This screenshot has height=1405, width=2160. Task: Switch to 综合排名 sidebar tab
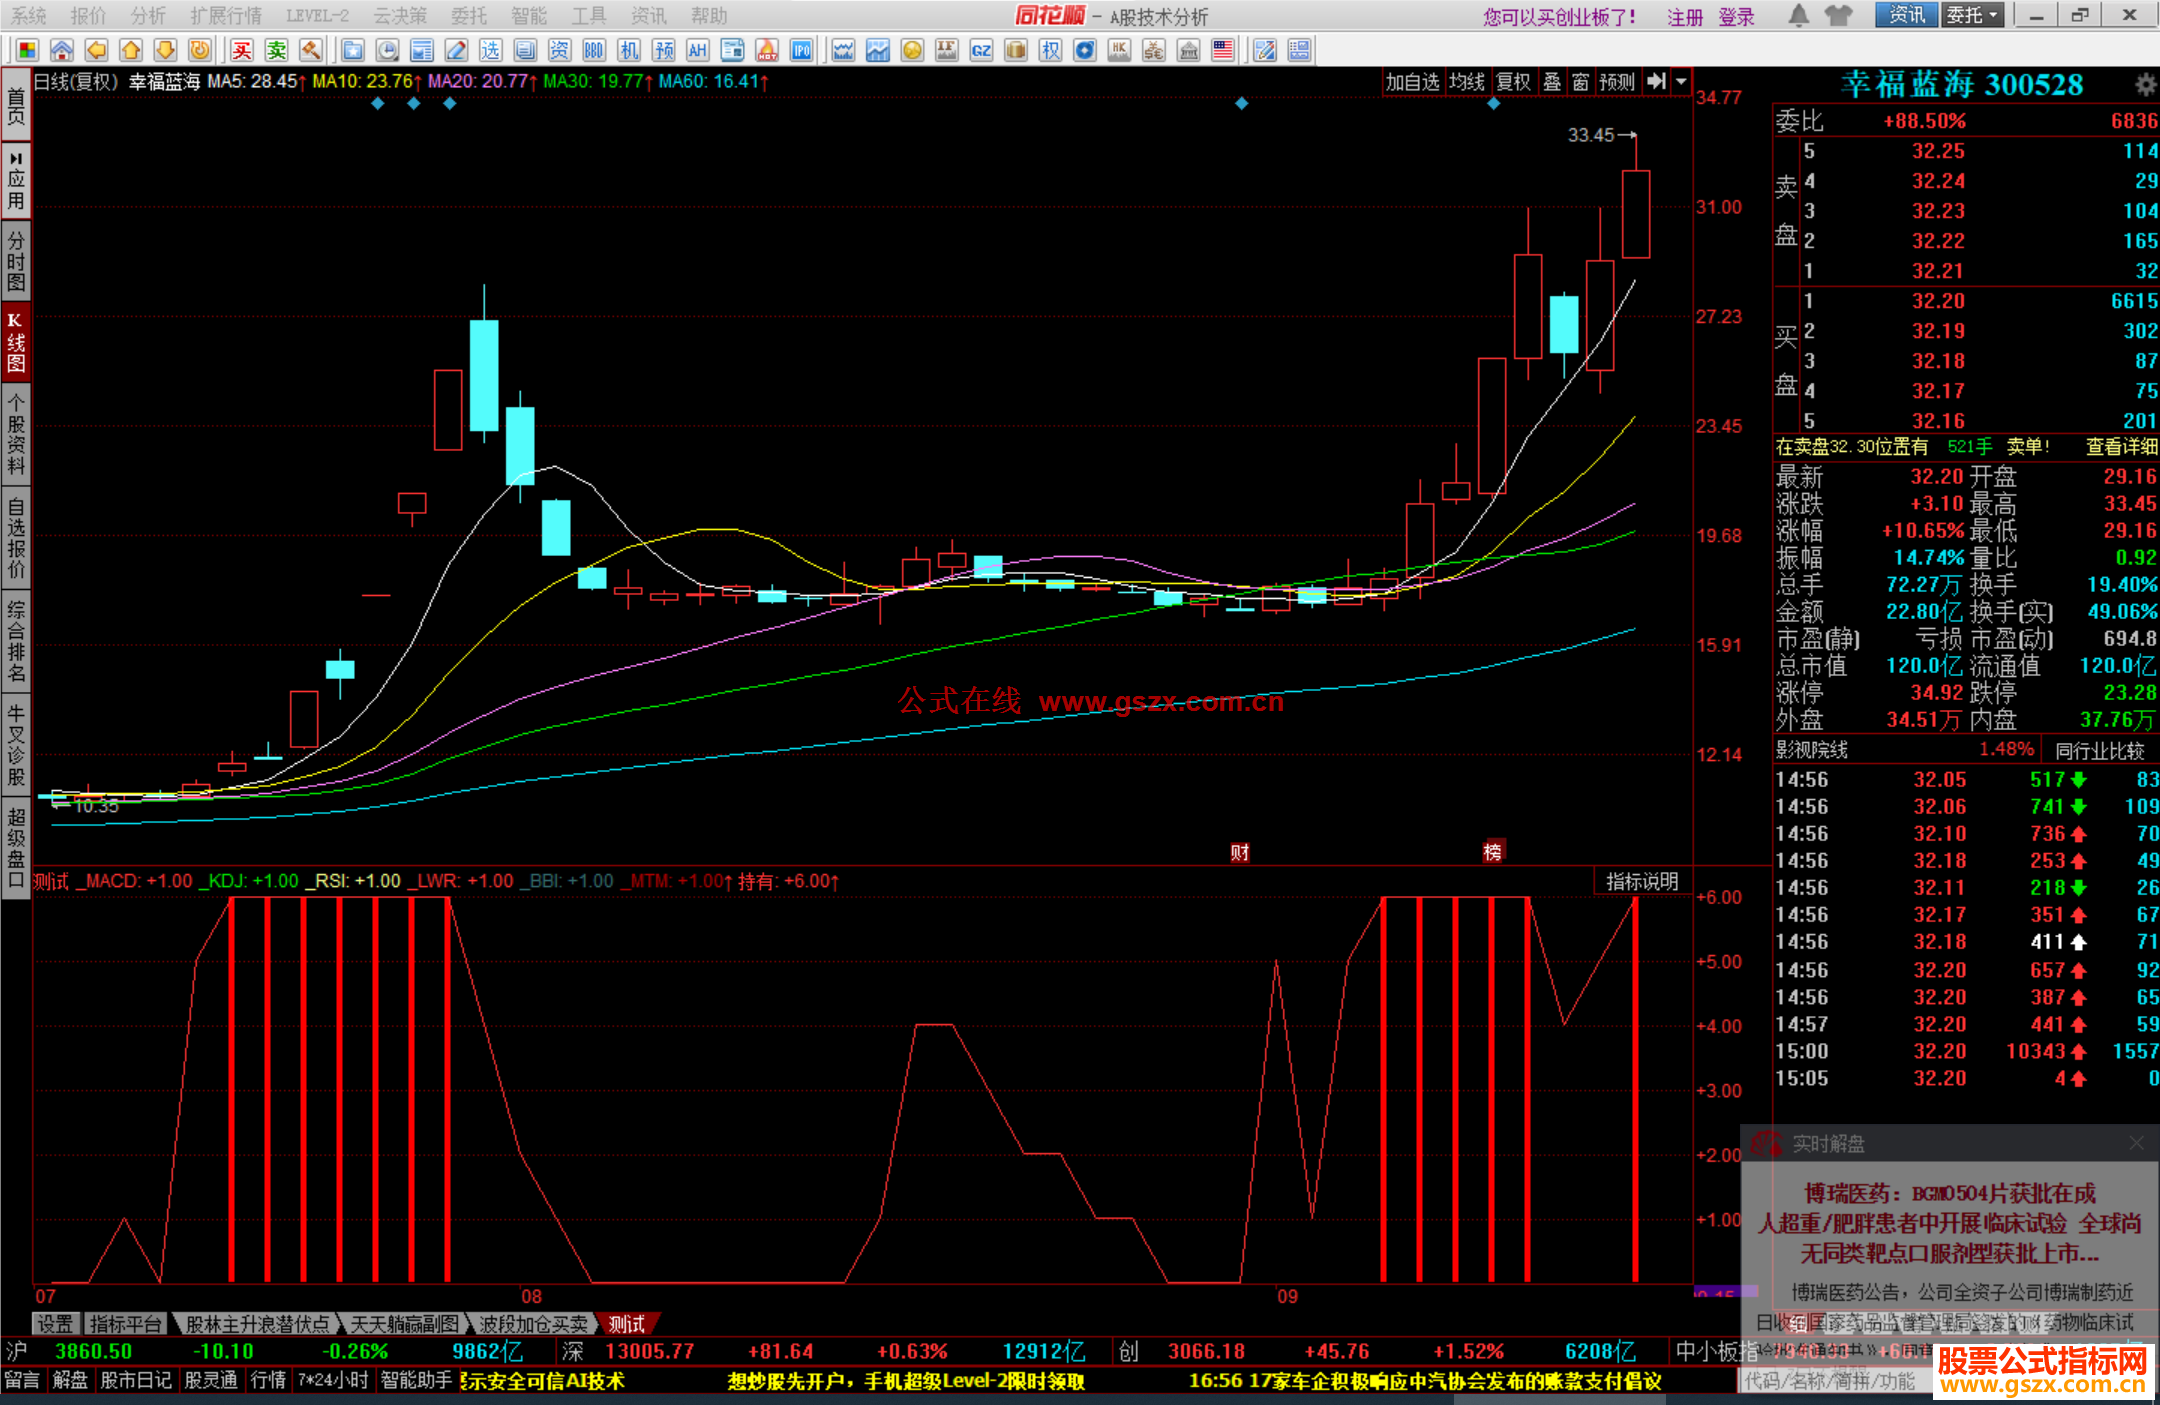tap(16, 641)
